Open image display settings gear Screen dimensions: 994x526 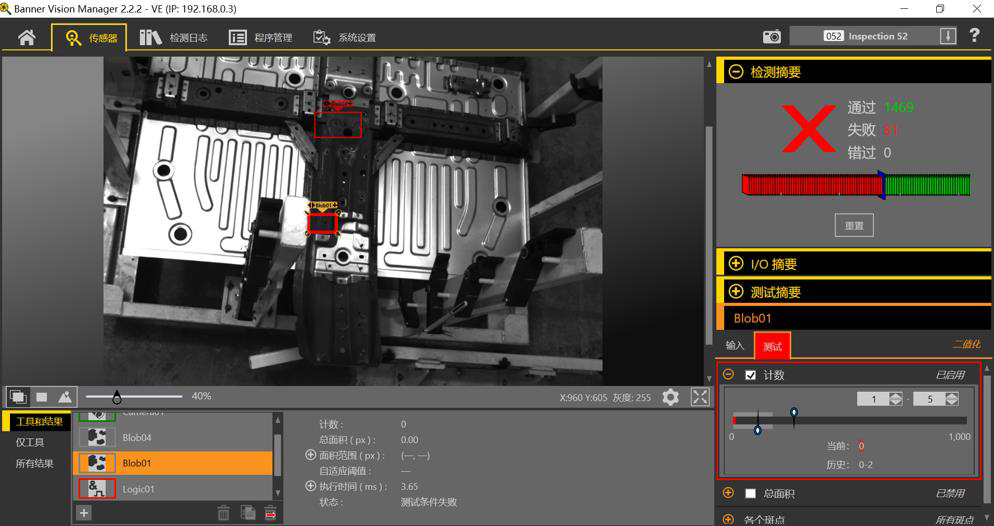[670, 397]
